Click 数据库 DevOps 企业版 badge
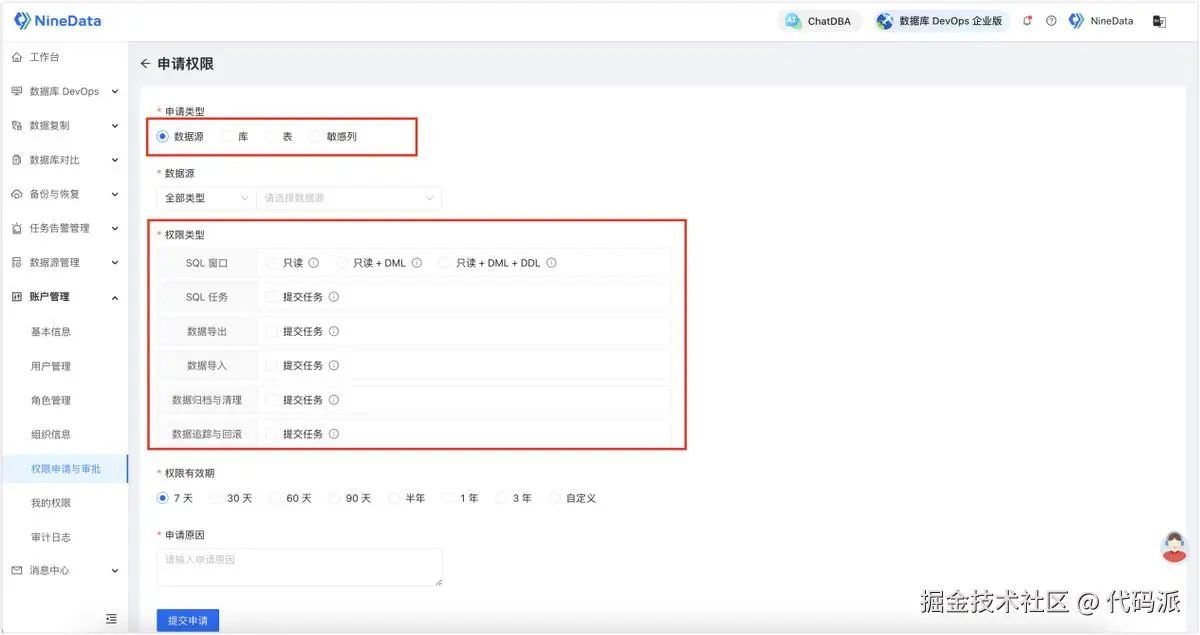The width and height of the screenshot is (1200, 635). 940,21
